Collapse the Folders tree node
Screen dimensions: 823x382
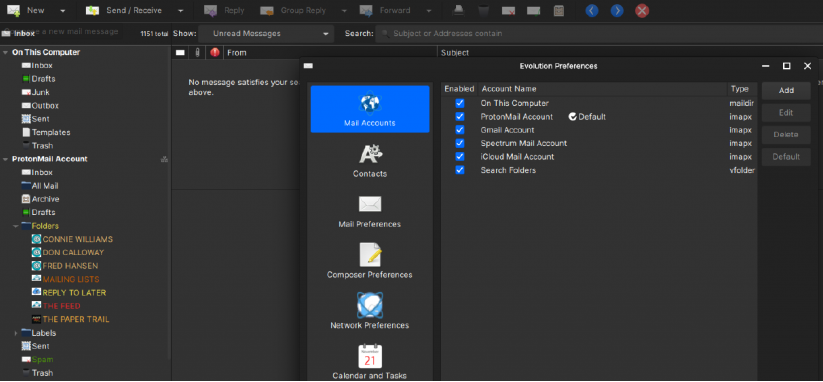[15, 226]
